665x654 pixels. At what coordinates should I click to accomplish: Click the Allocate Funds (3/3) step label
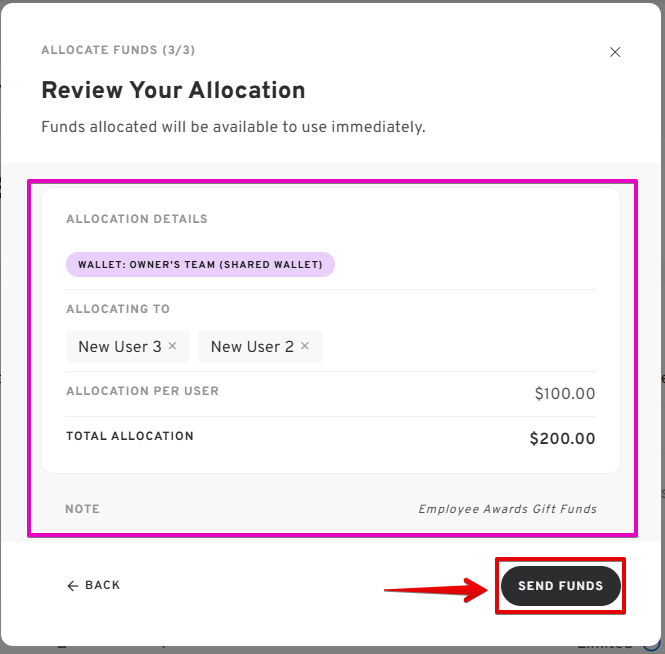pyautogui.click(x=118, y=50)
